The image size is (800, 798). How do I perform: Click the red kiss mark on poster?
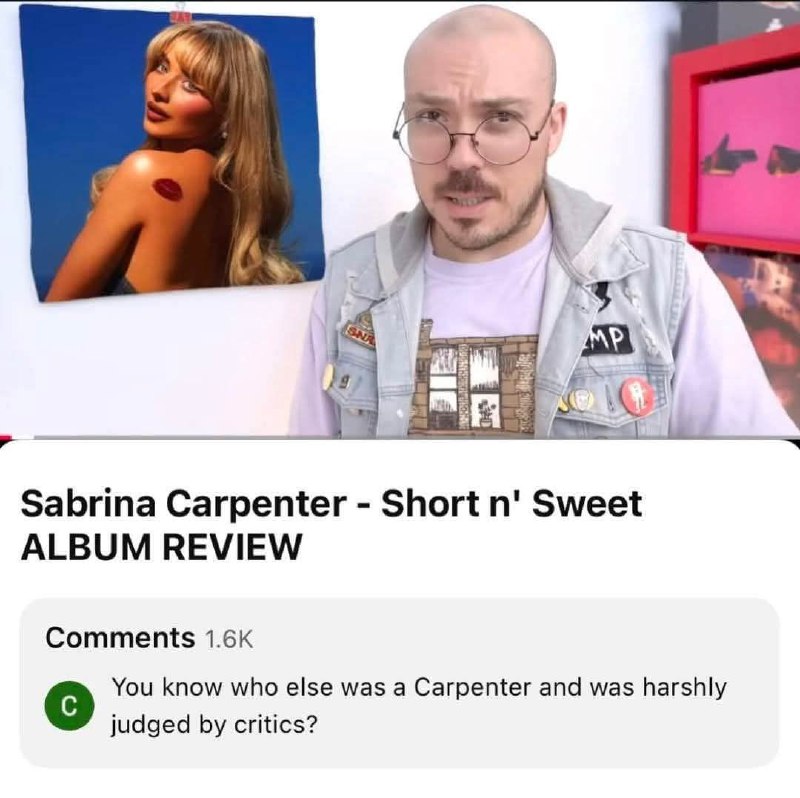[169, 189]
